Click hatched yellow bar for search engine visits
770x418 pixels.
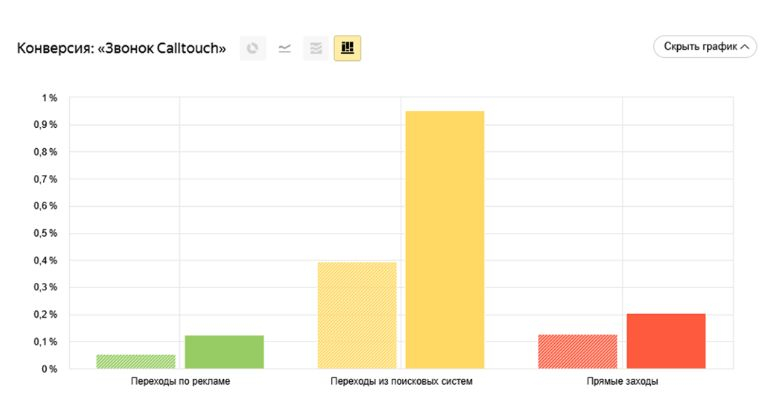point(357,315)
